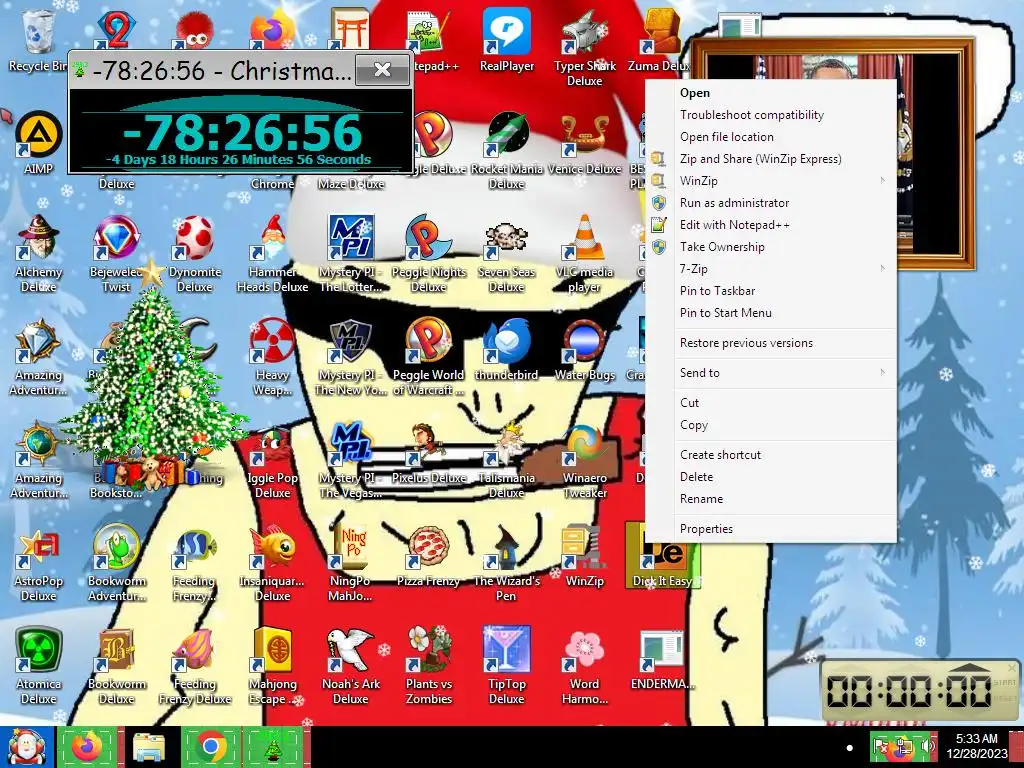Choose Take Ownership entry
Image resolution: width=1024 pixels, height=768 pixels.
point(771,247)
